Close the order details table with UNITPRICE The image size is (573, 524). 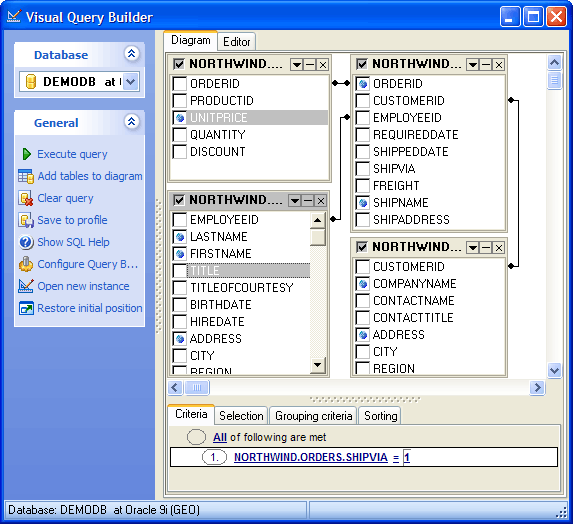coord(323,65)
